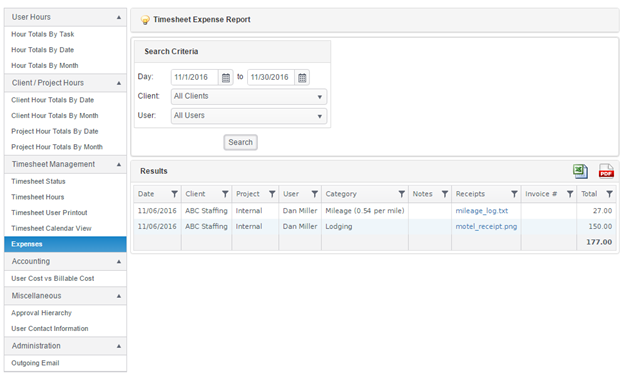This screenshot has width=630, height=379.
Task: Open the start date calendar picker
Action: (226, 78)
